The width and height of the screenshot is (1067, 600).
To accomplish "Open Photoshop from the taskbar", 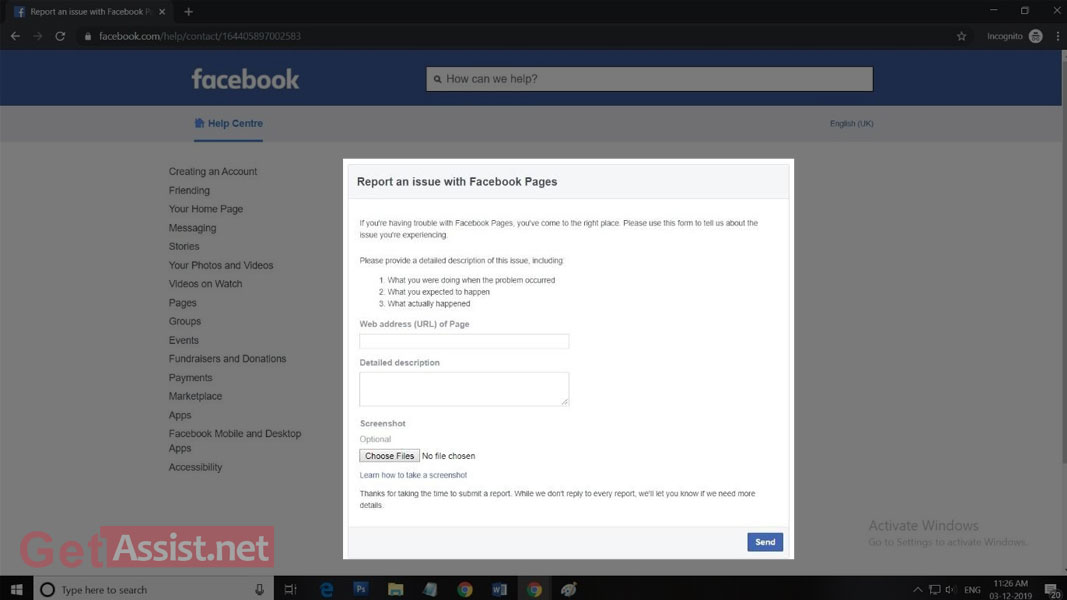I will tap(360, 589).
